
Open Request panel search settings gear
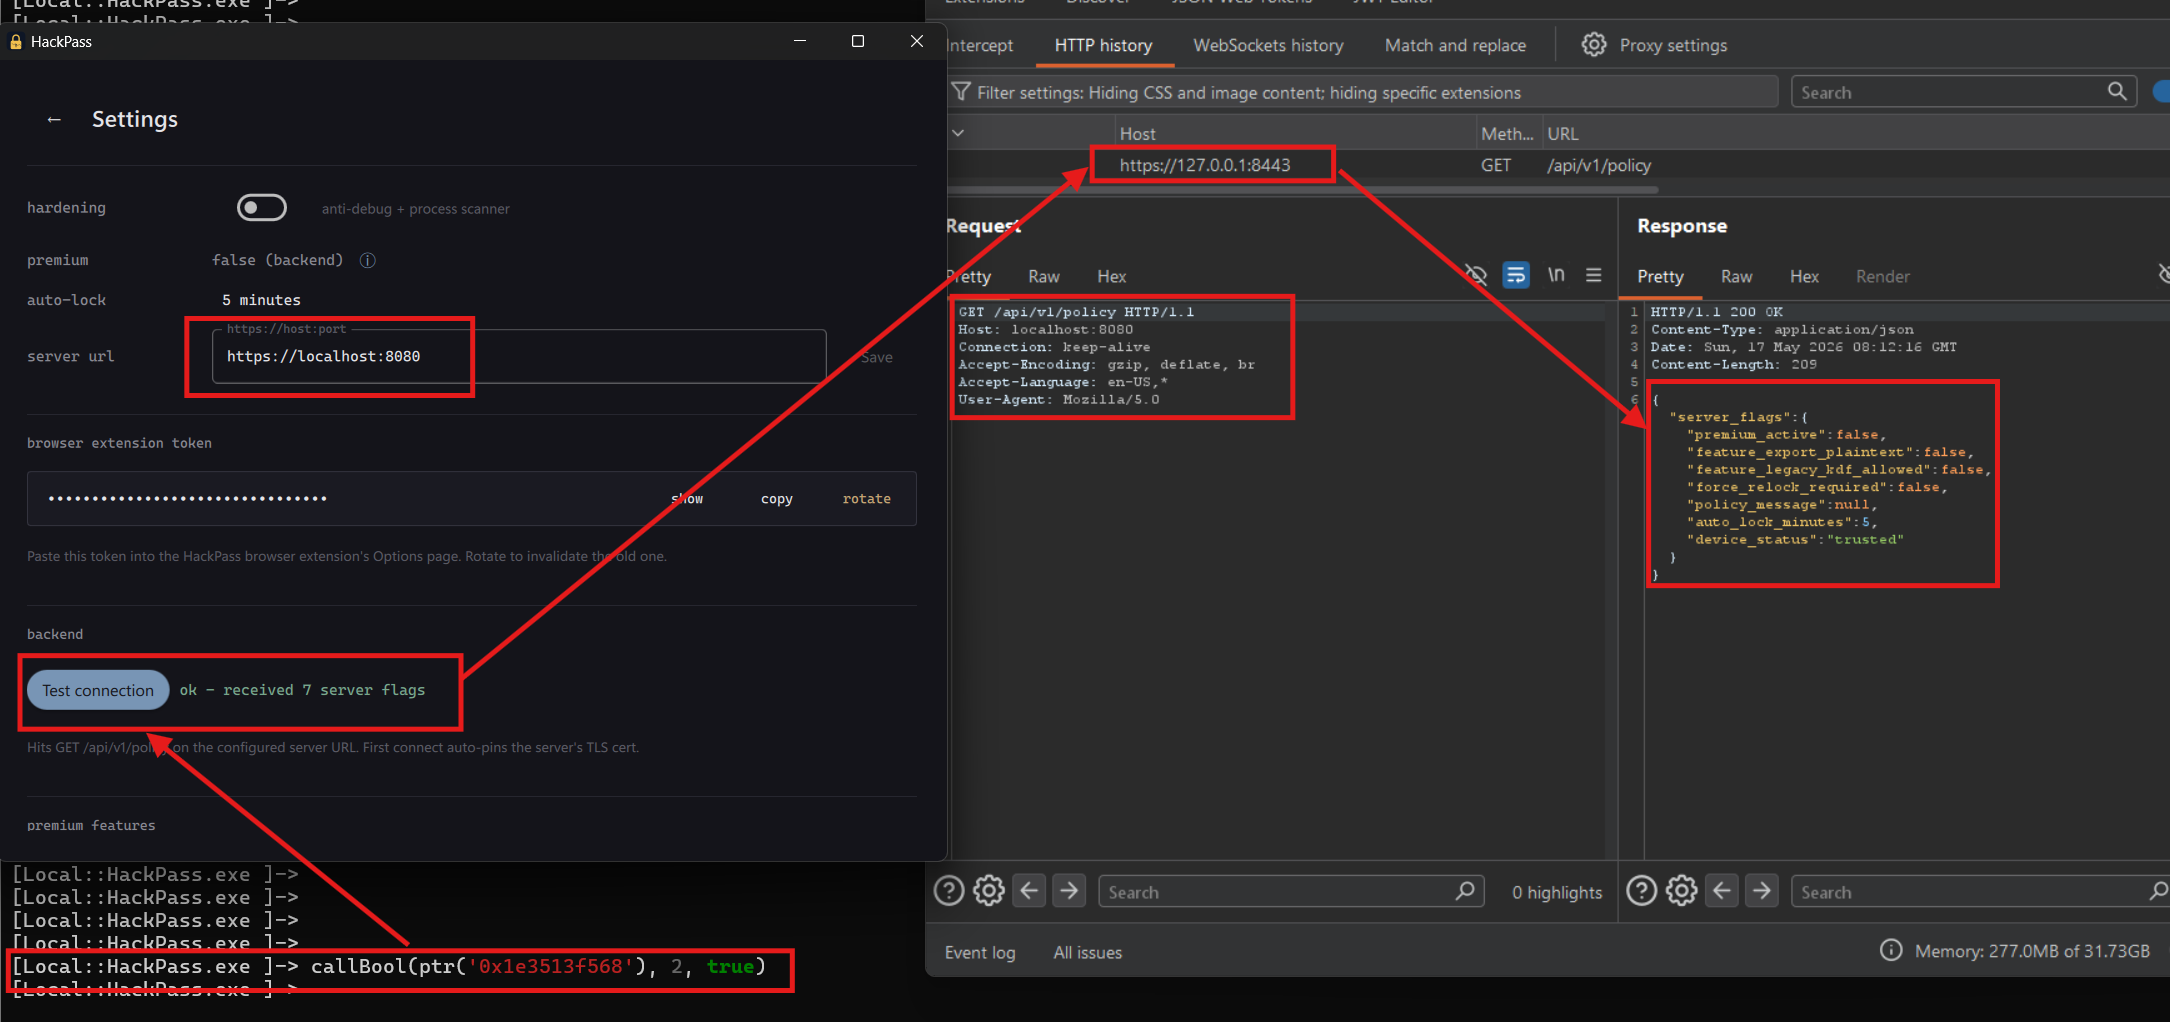(x=989, y=890)
